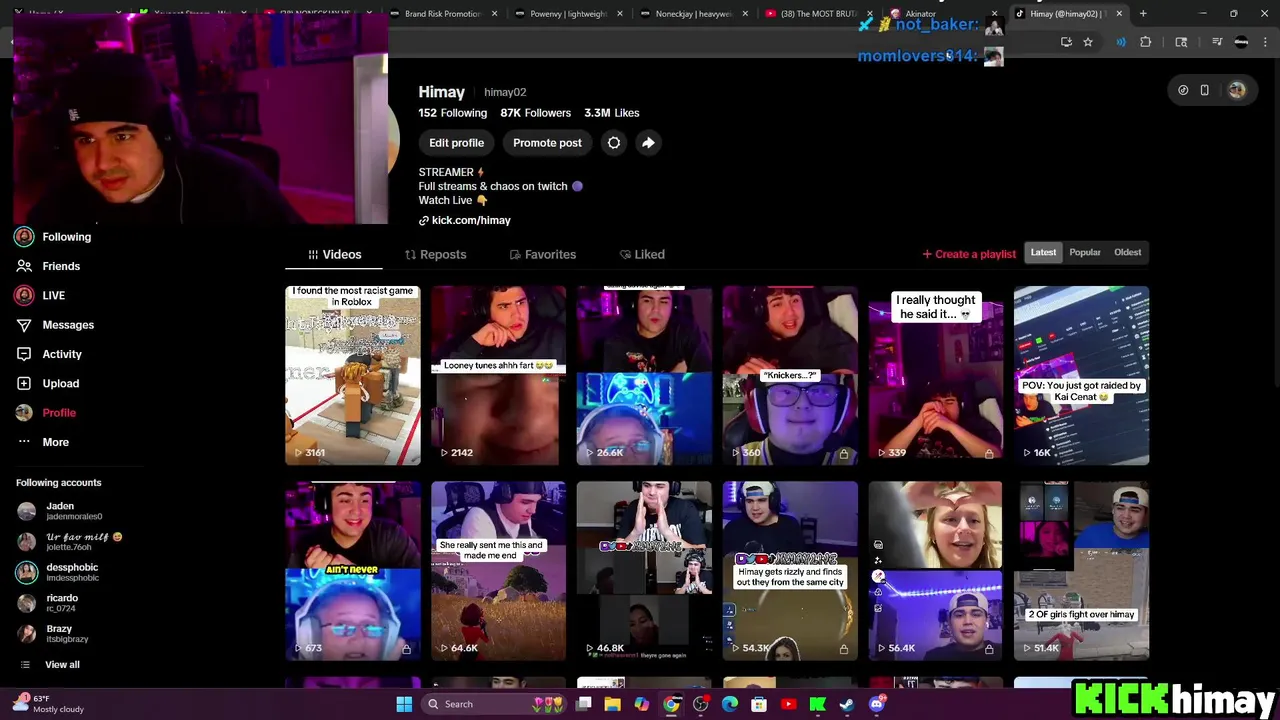Click the profile avatar at top right
This screenshot has height=720, width=1280.
point(1237,90)
